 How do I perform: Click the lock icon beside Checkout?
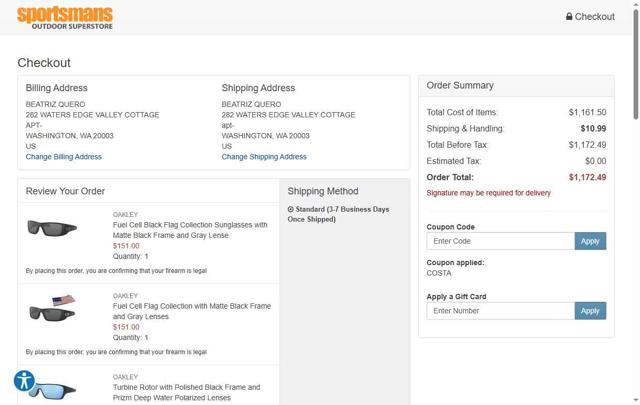point(569,17)
